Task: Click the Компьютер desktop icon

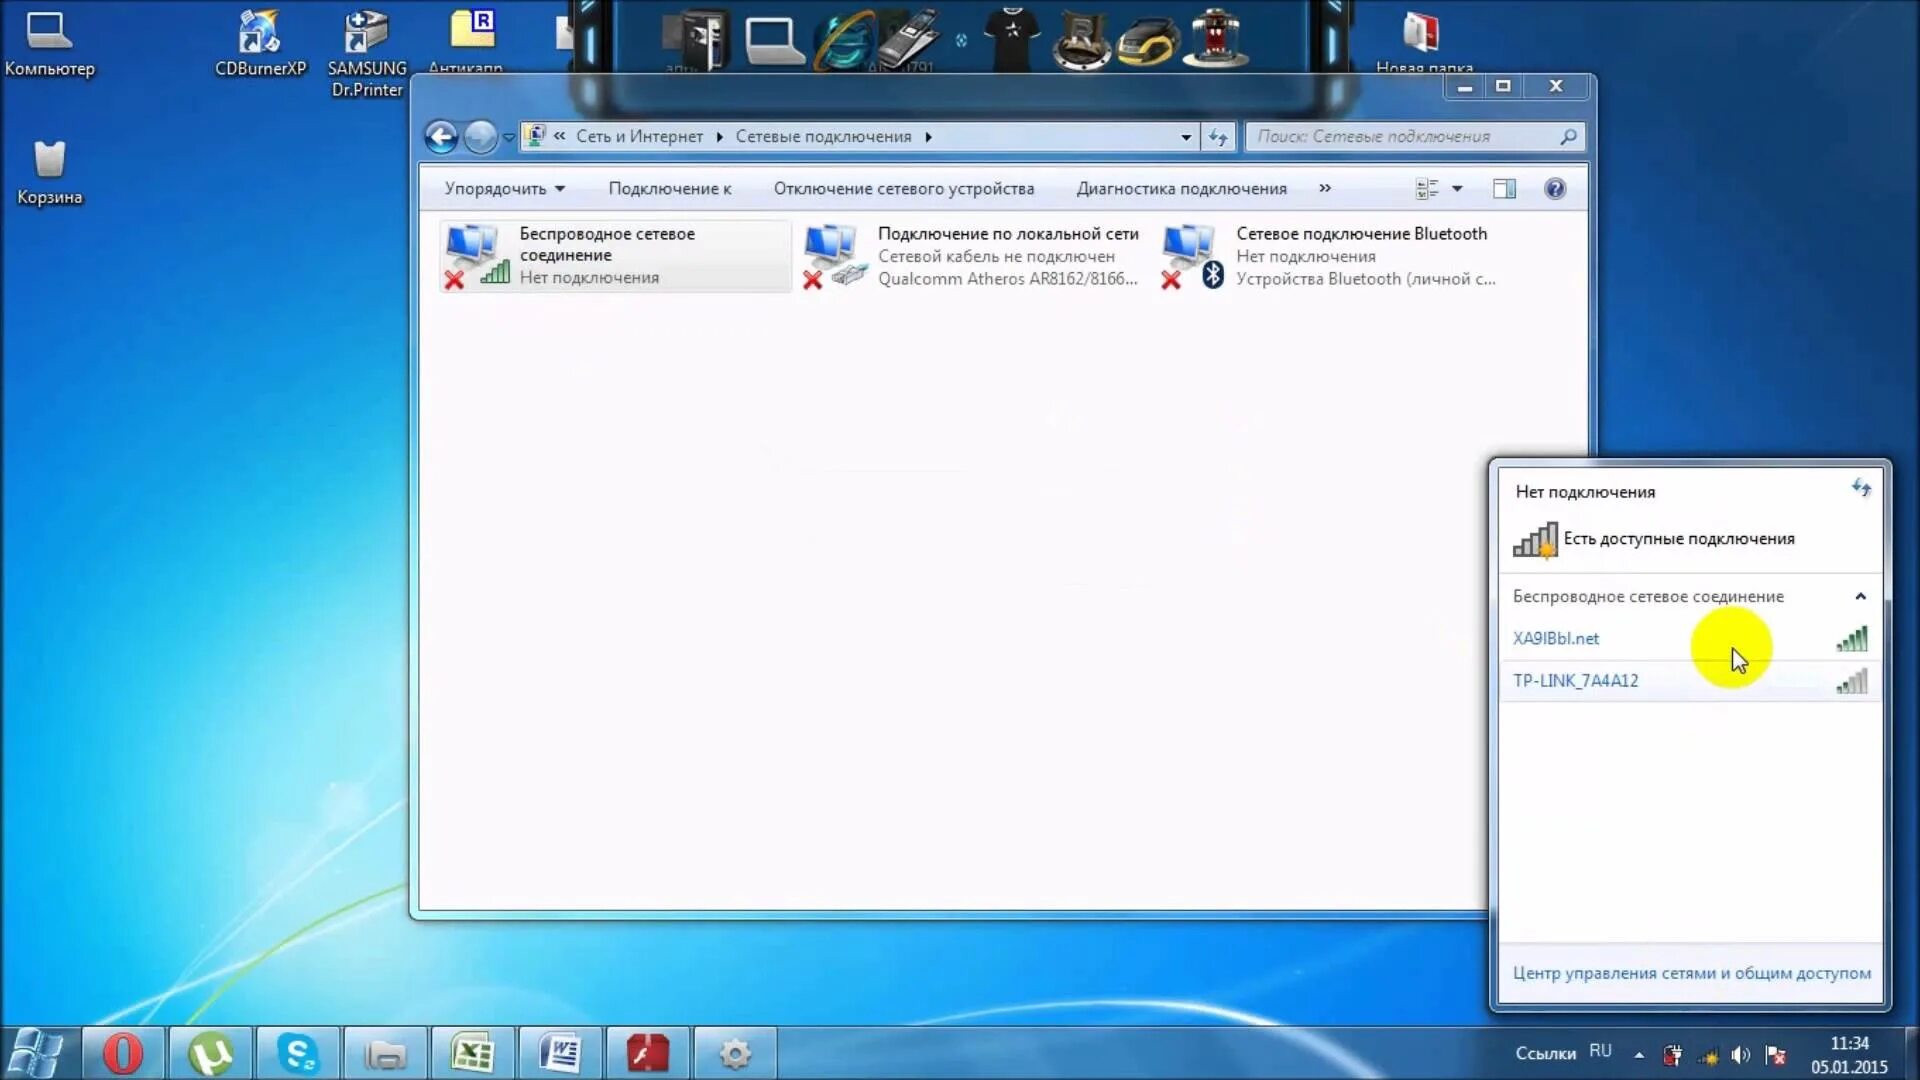Action: click(x=49, y=41)
